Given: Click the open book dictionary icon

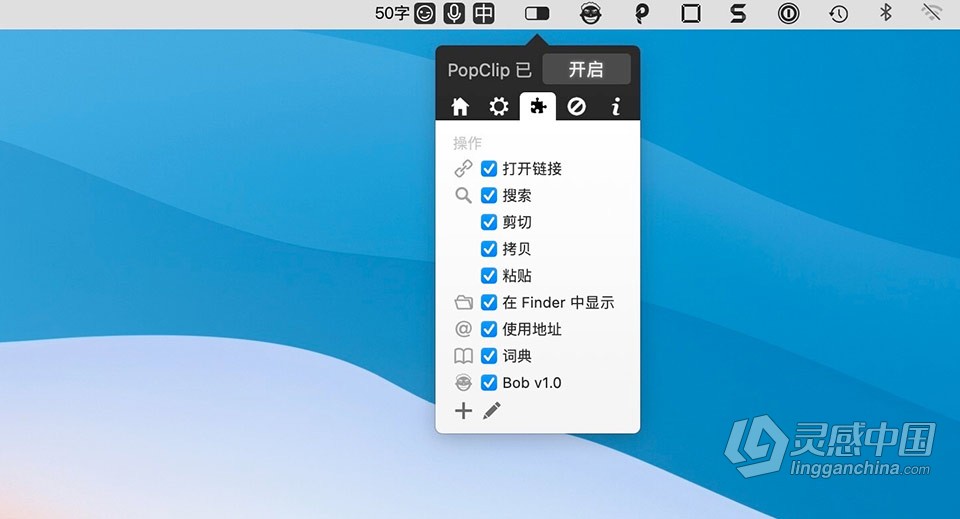Looking at the screenshot, I should [463, 356].
